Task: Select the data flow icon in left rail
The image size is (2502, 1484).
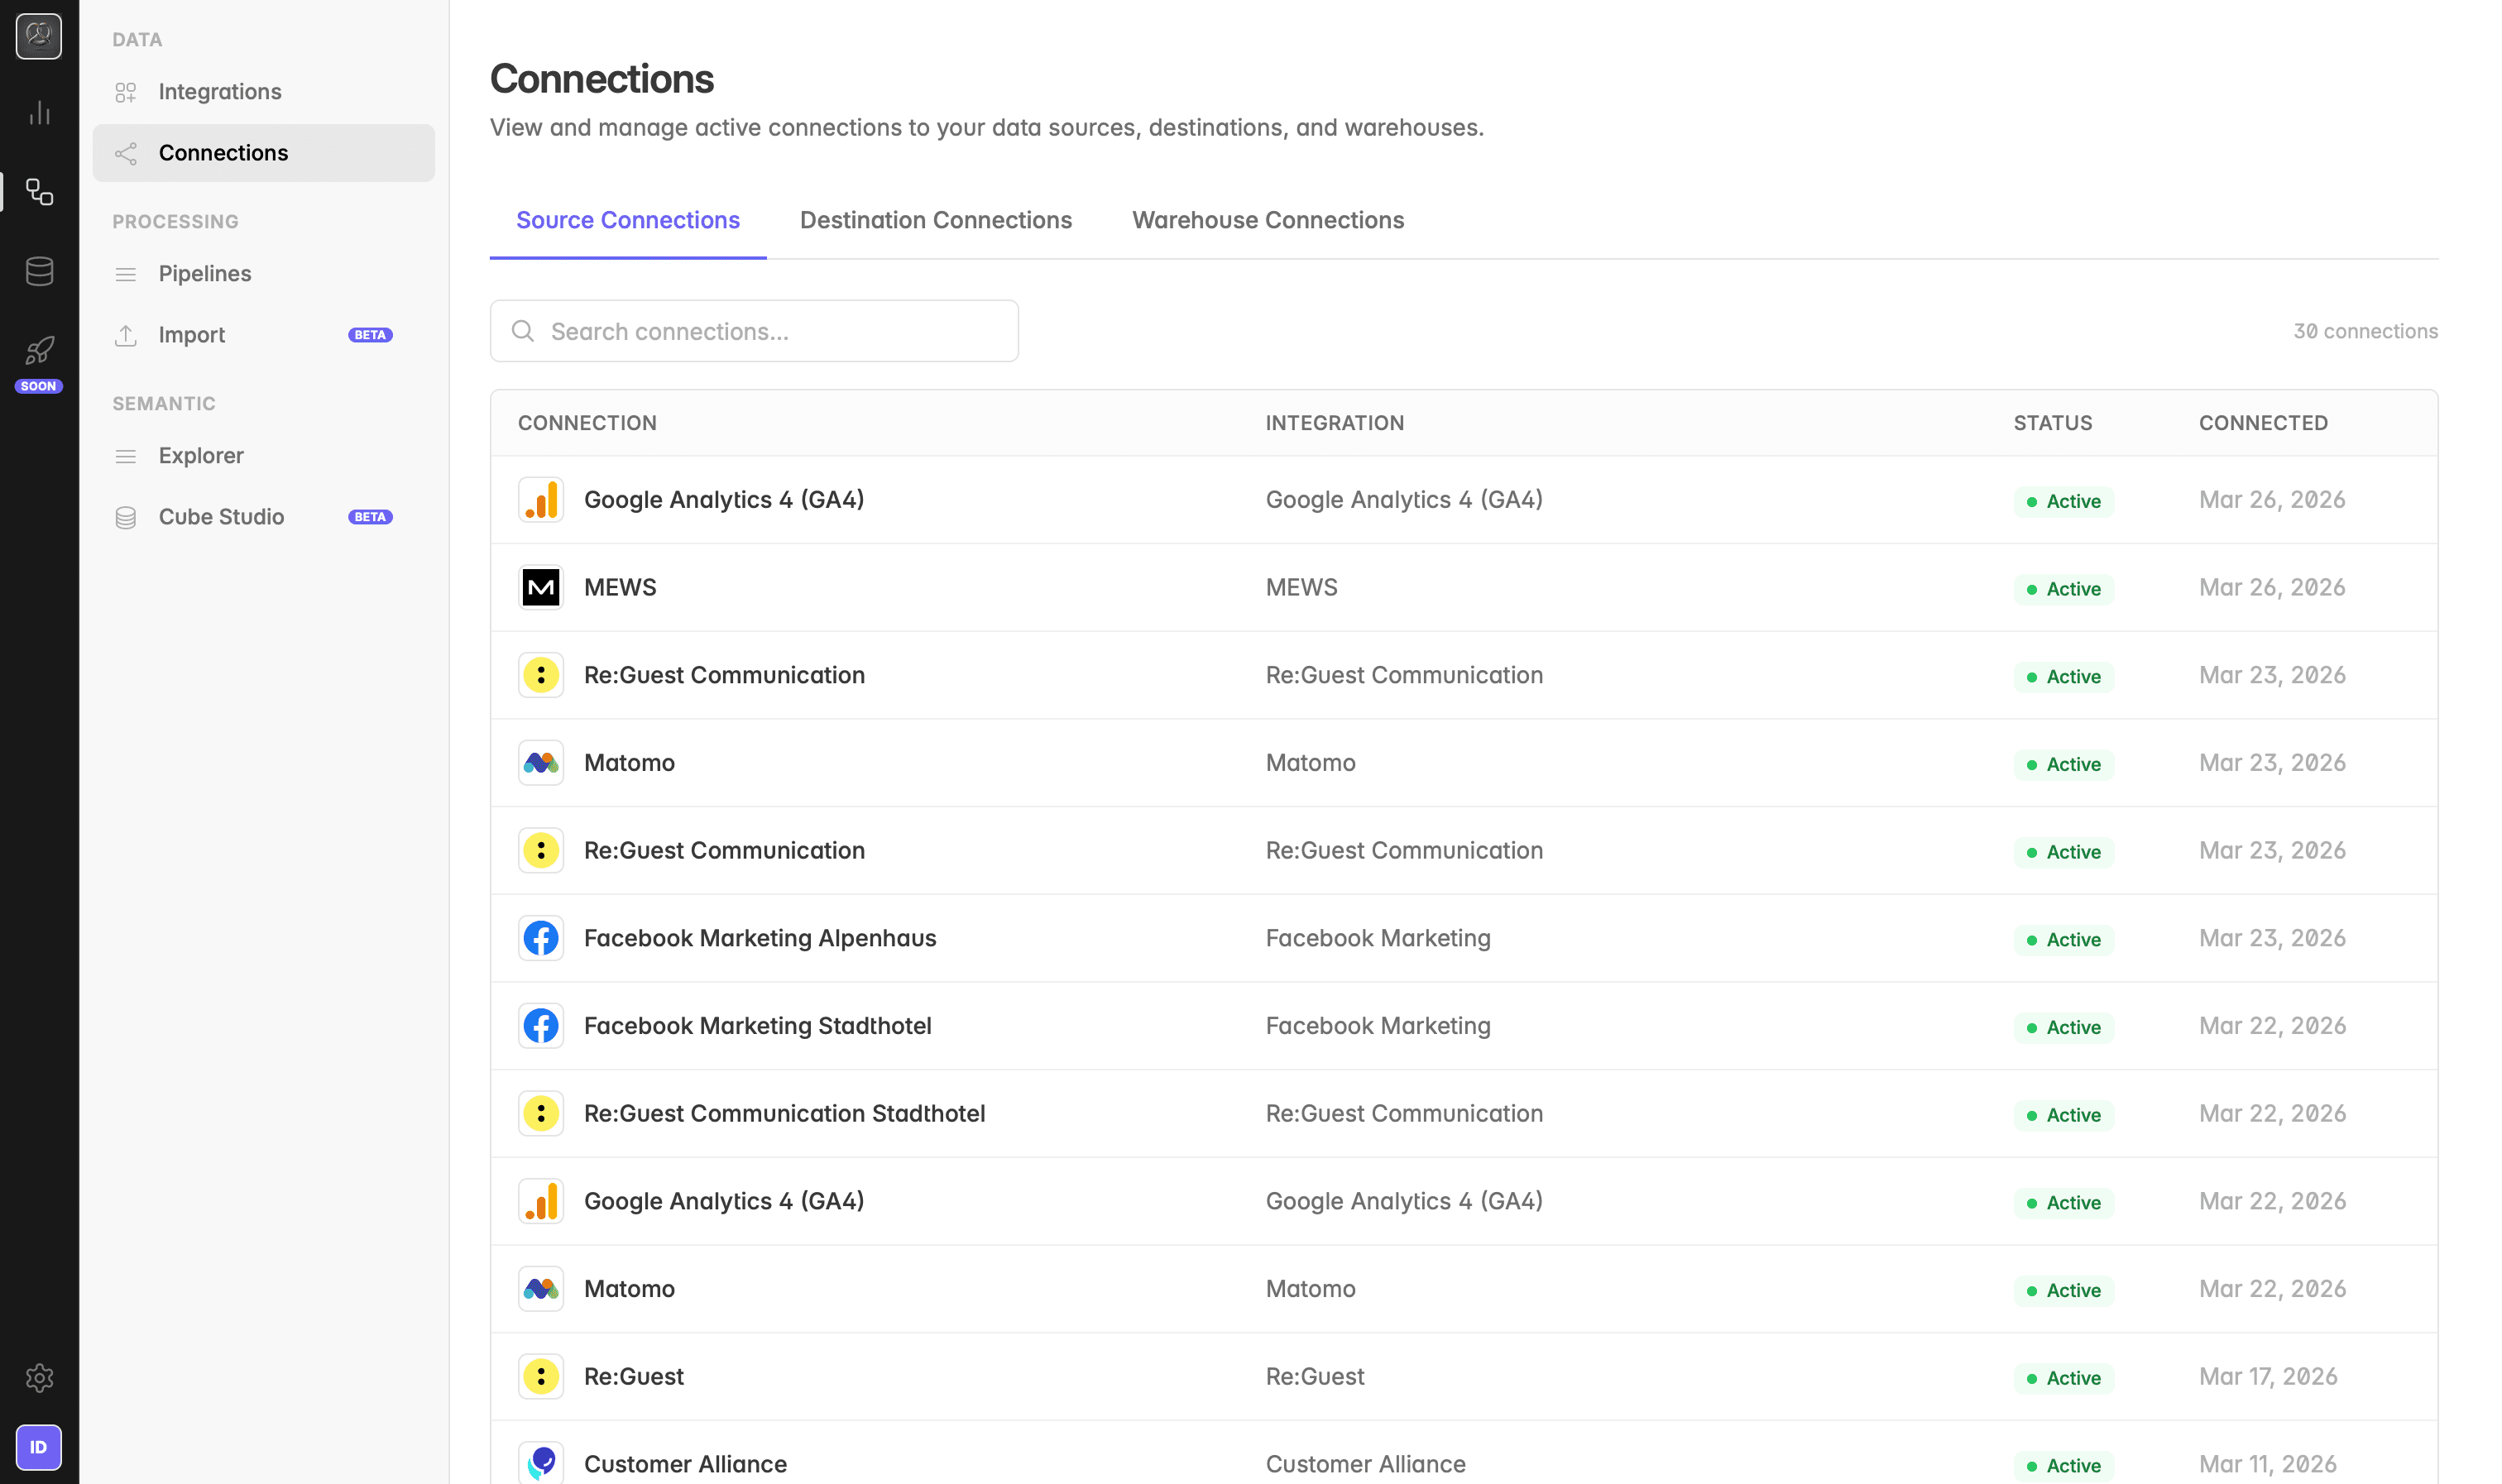Action: point(39,192)
